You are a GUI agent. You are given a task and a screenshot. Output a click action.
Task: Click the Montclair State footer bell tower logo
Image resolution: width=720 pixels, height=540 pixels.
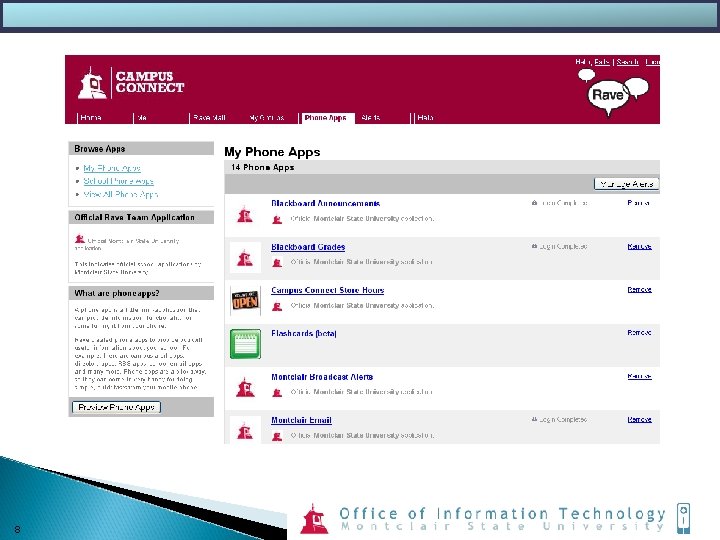tap(314, 519)
